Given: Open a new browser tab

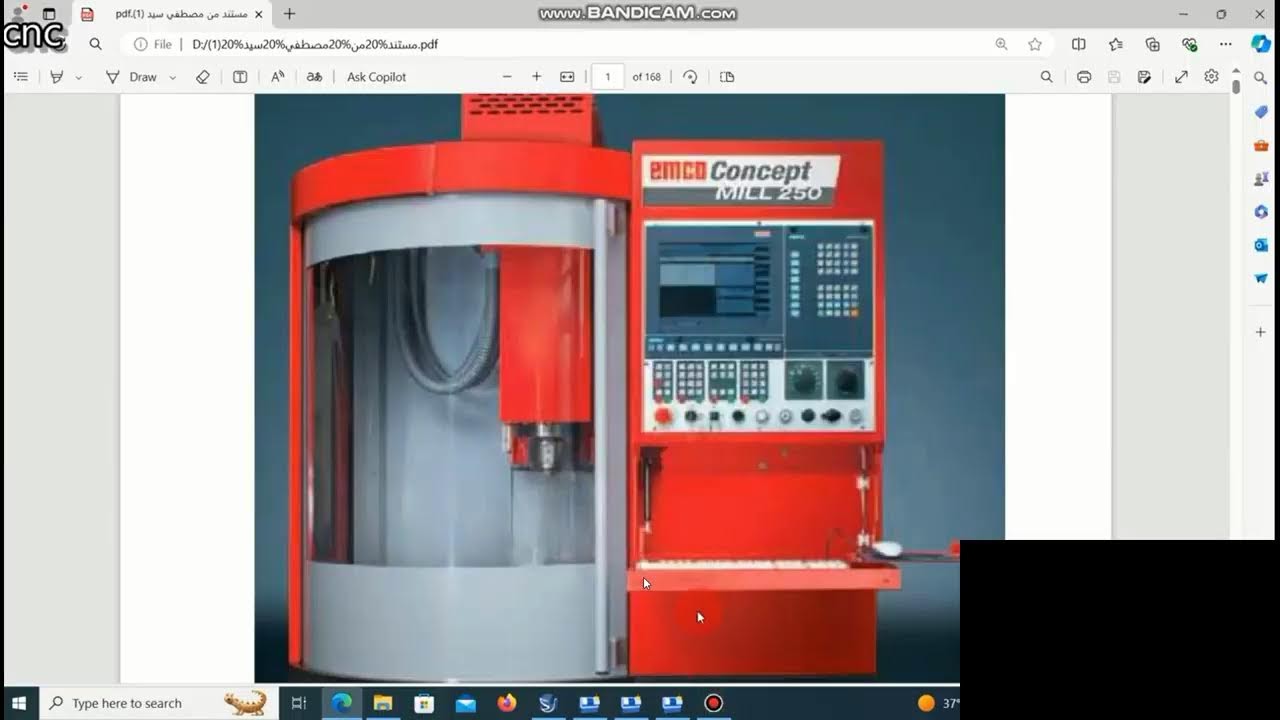Looking at the screenshot, I should coord(290,14).
